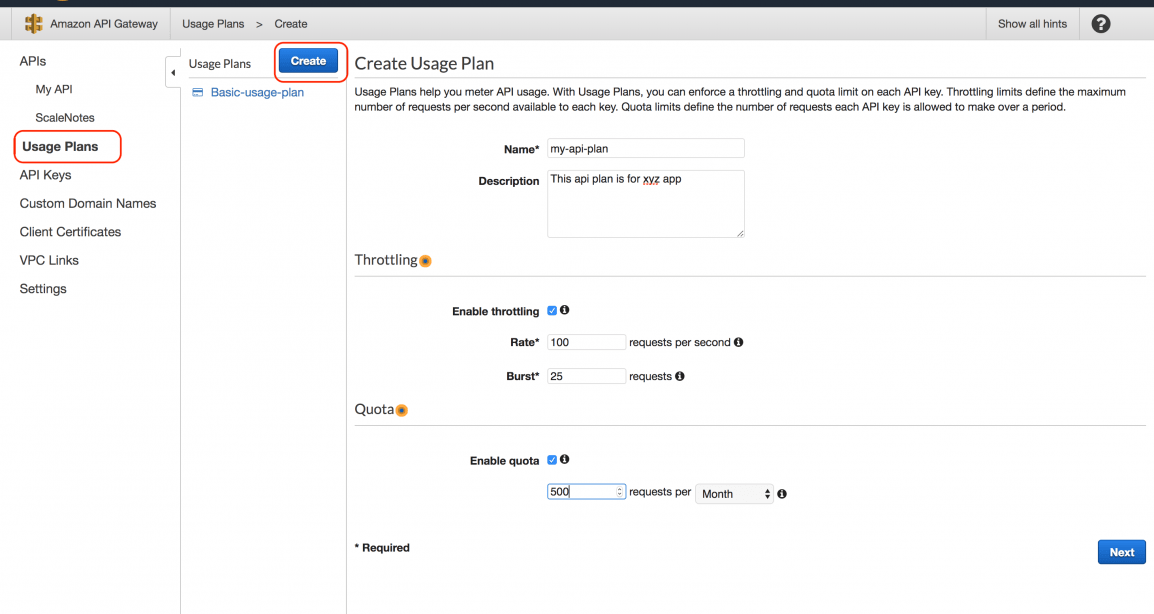Collapse the Usage Plans side panel arrow
The image size is (1154, 614).
(173, 72)
